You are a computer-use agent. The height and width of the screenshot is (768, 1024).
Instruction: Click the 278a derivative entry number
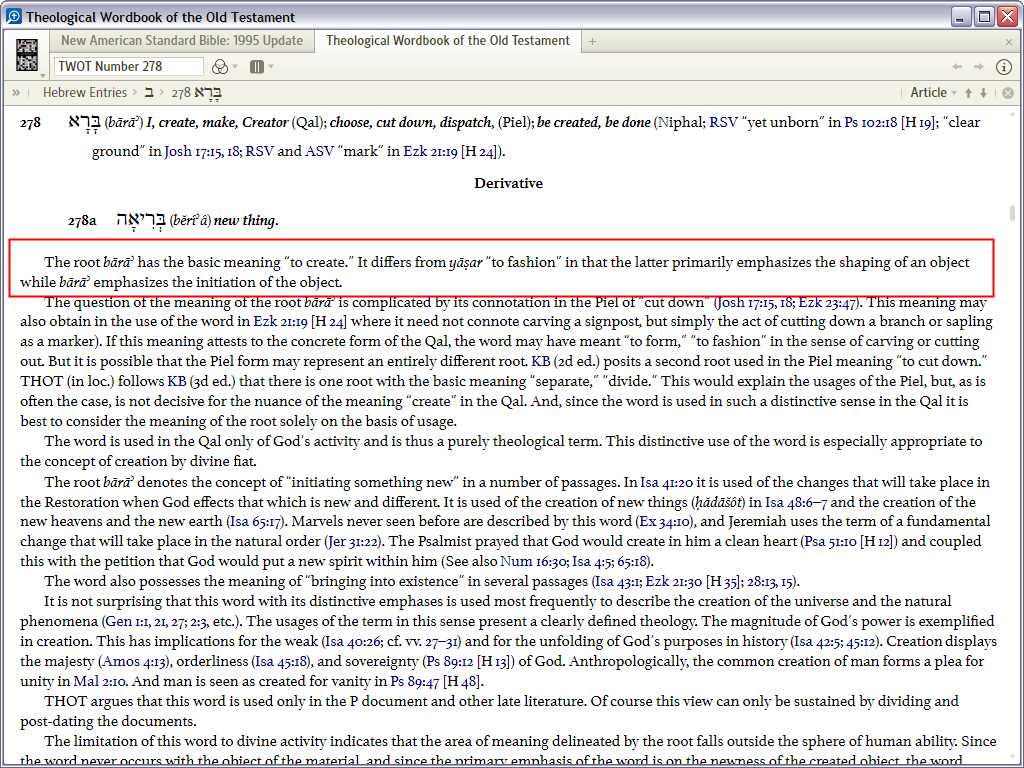(x=82, y=220)
